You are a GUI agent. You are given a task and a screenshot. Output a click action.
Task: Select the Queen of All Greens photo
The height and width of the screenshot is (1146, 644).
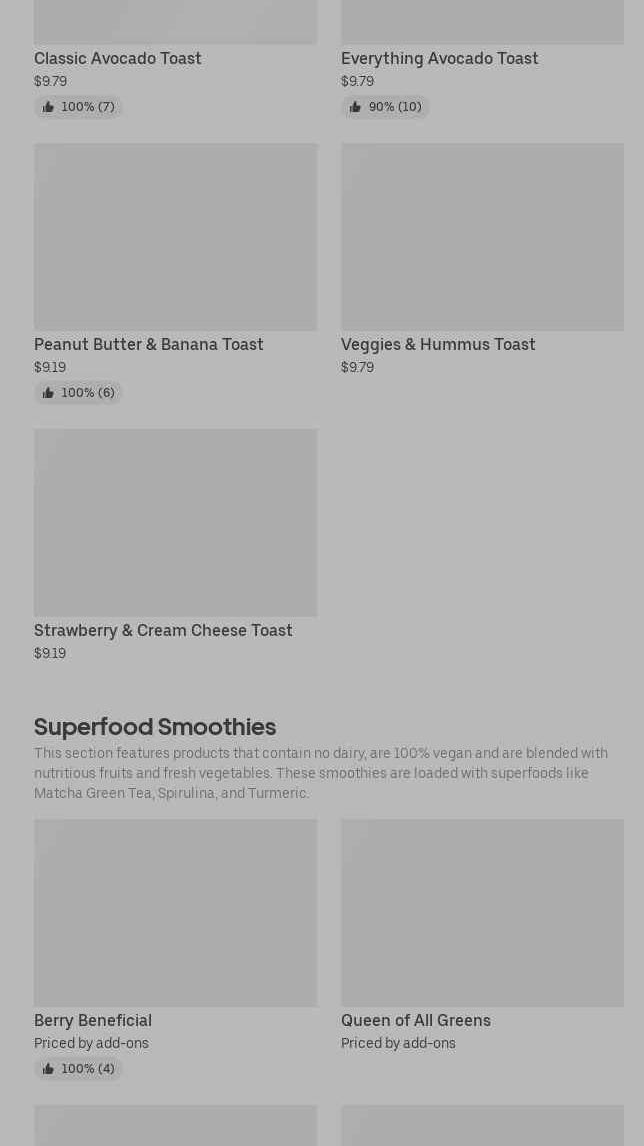[482, 912]
